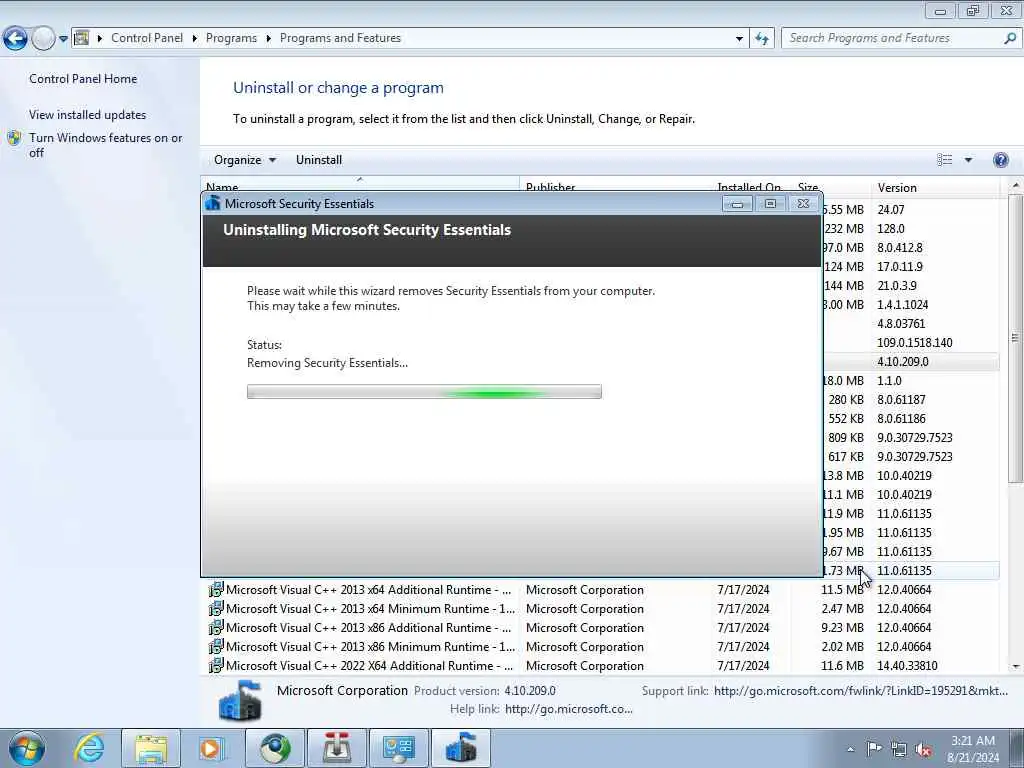
Task: Open the Organize menu
Action: coord(245,160)
